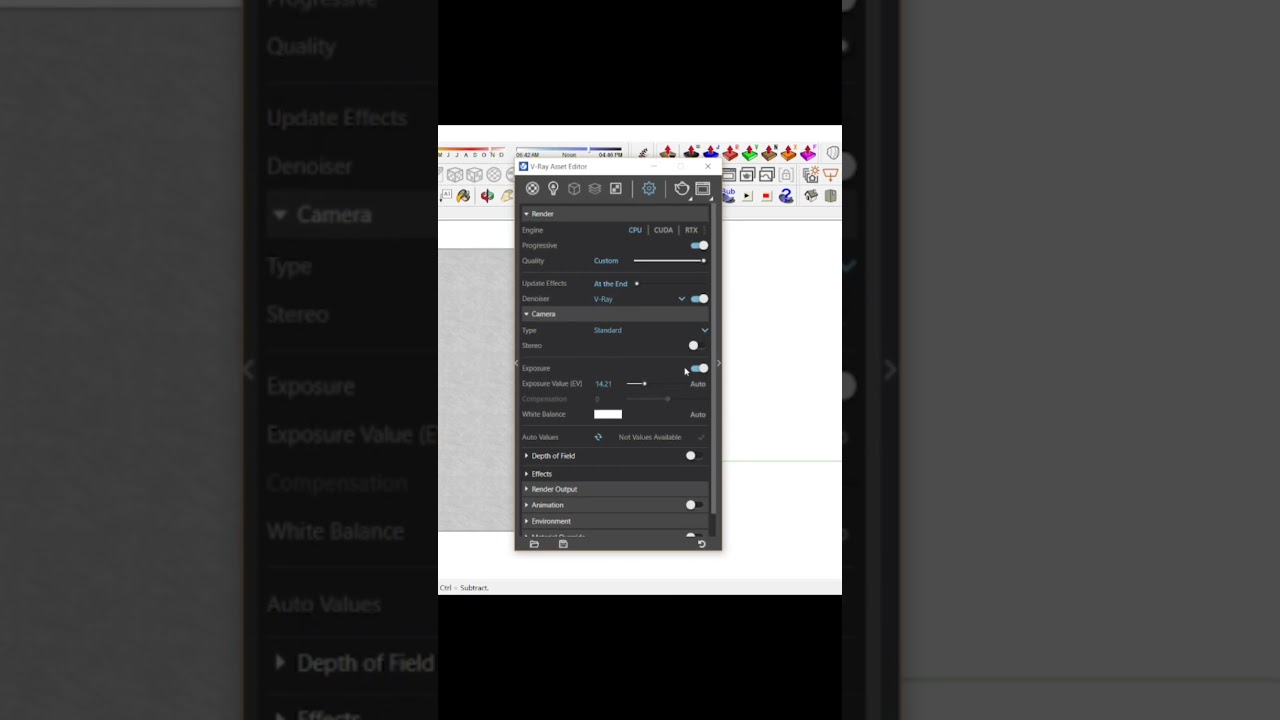
Task: Open the Geometry tab (cube icon)
Action: (x=574, y=189)
